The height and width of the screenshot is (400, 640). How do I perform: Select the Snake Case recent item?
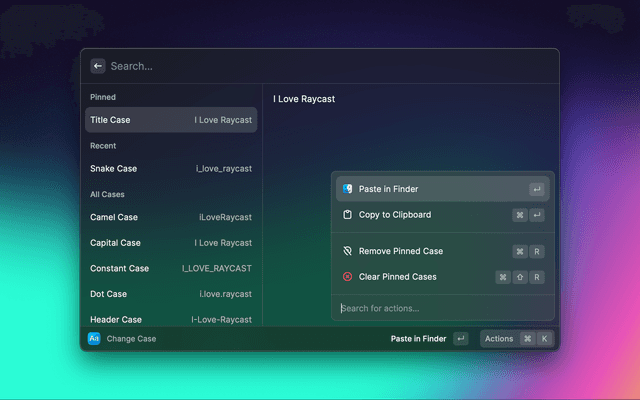pos(171,169)
